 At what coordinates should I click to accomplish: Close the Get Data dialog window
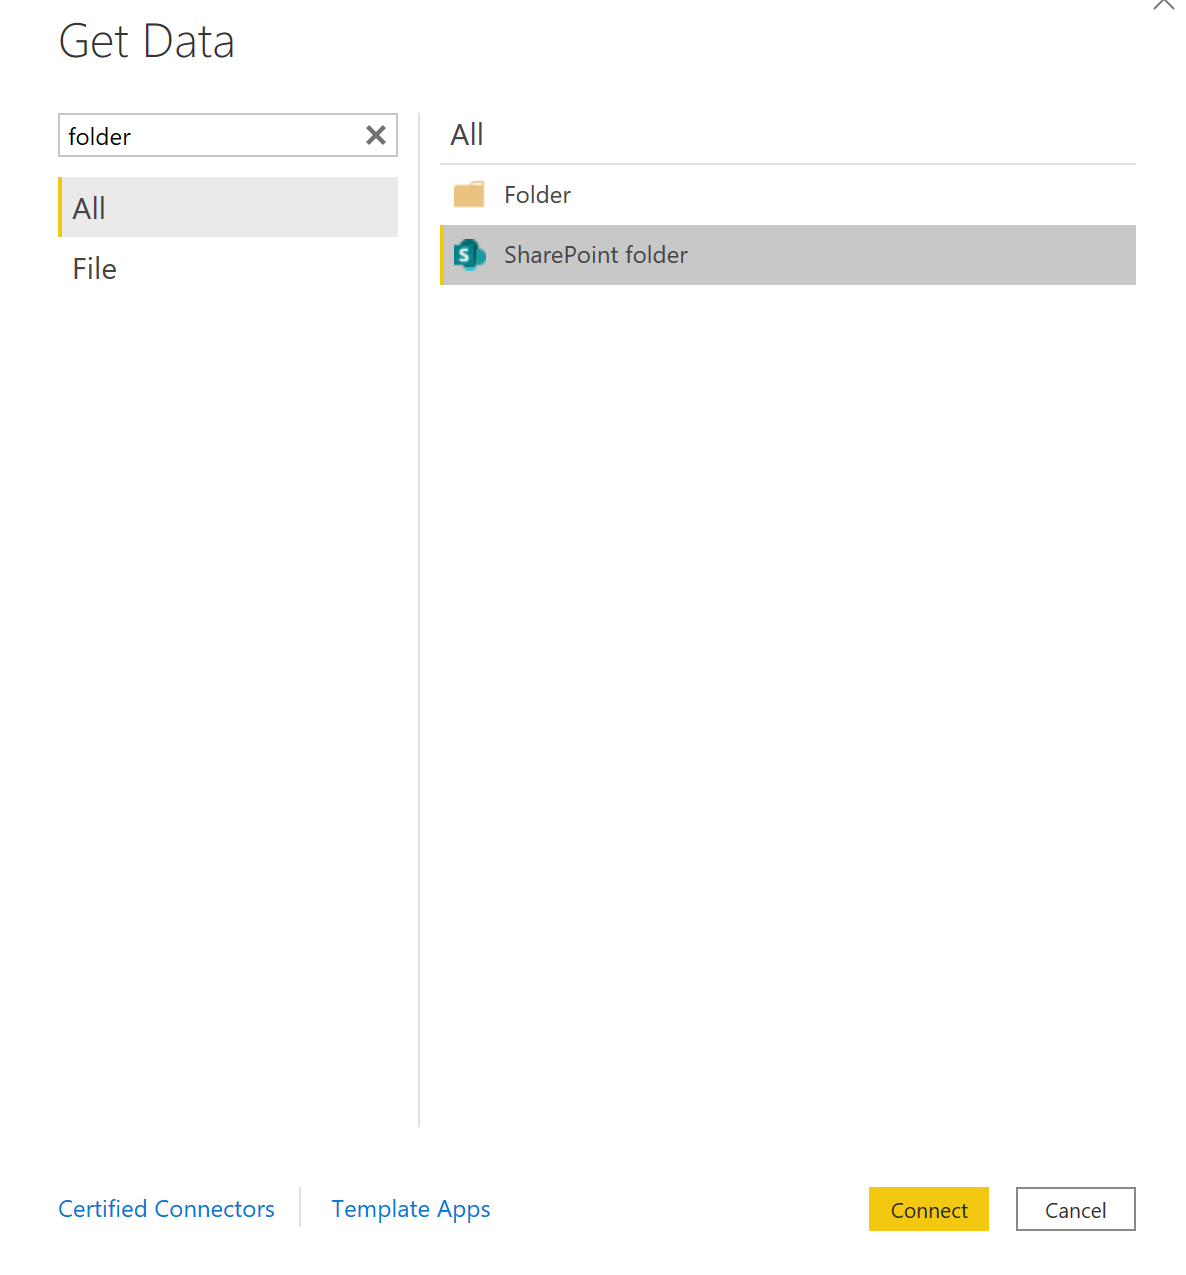pos(1164,4)
